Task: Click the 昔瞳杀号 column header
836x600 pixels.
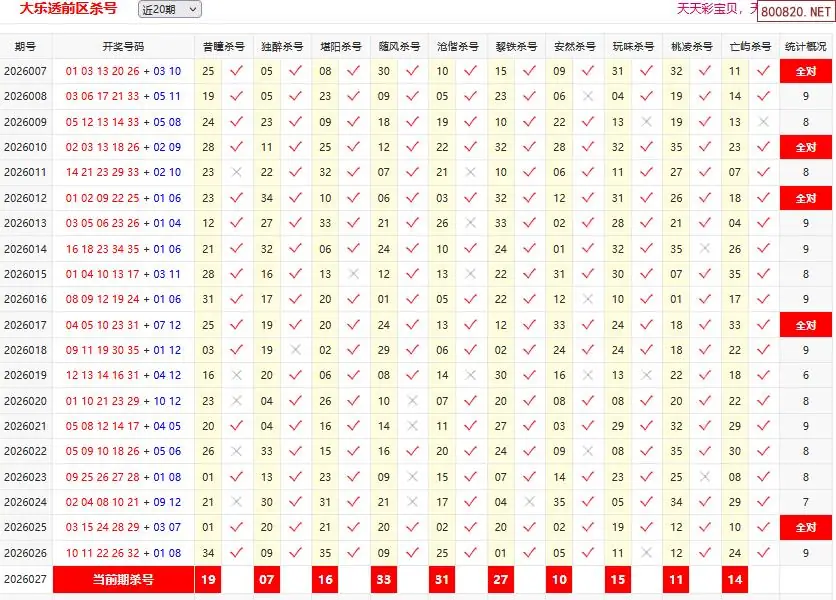Action: [223, 47]
